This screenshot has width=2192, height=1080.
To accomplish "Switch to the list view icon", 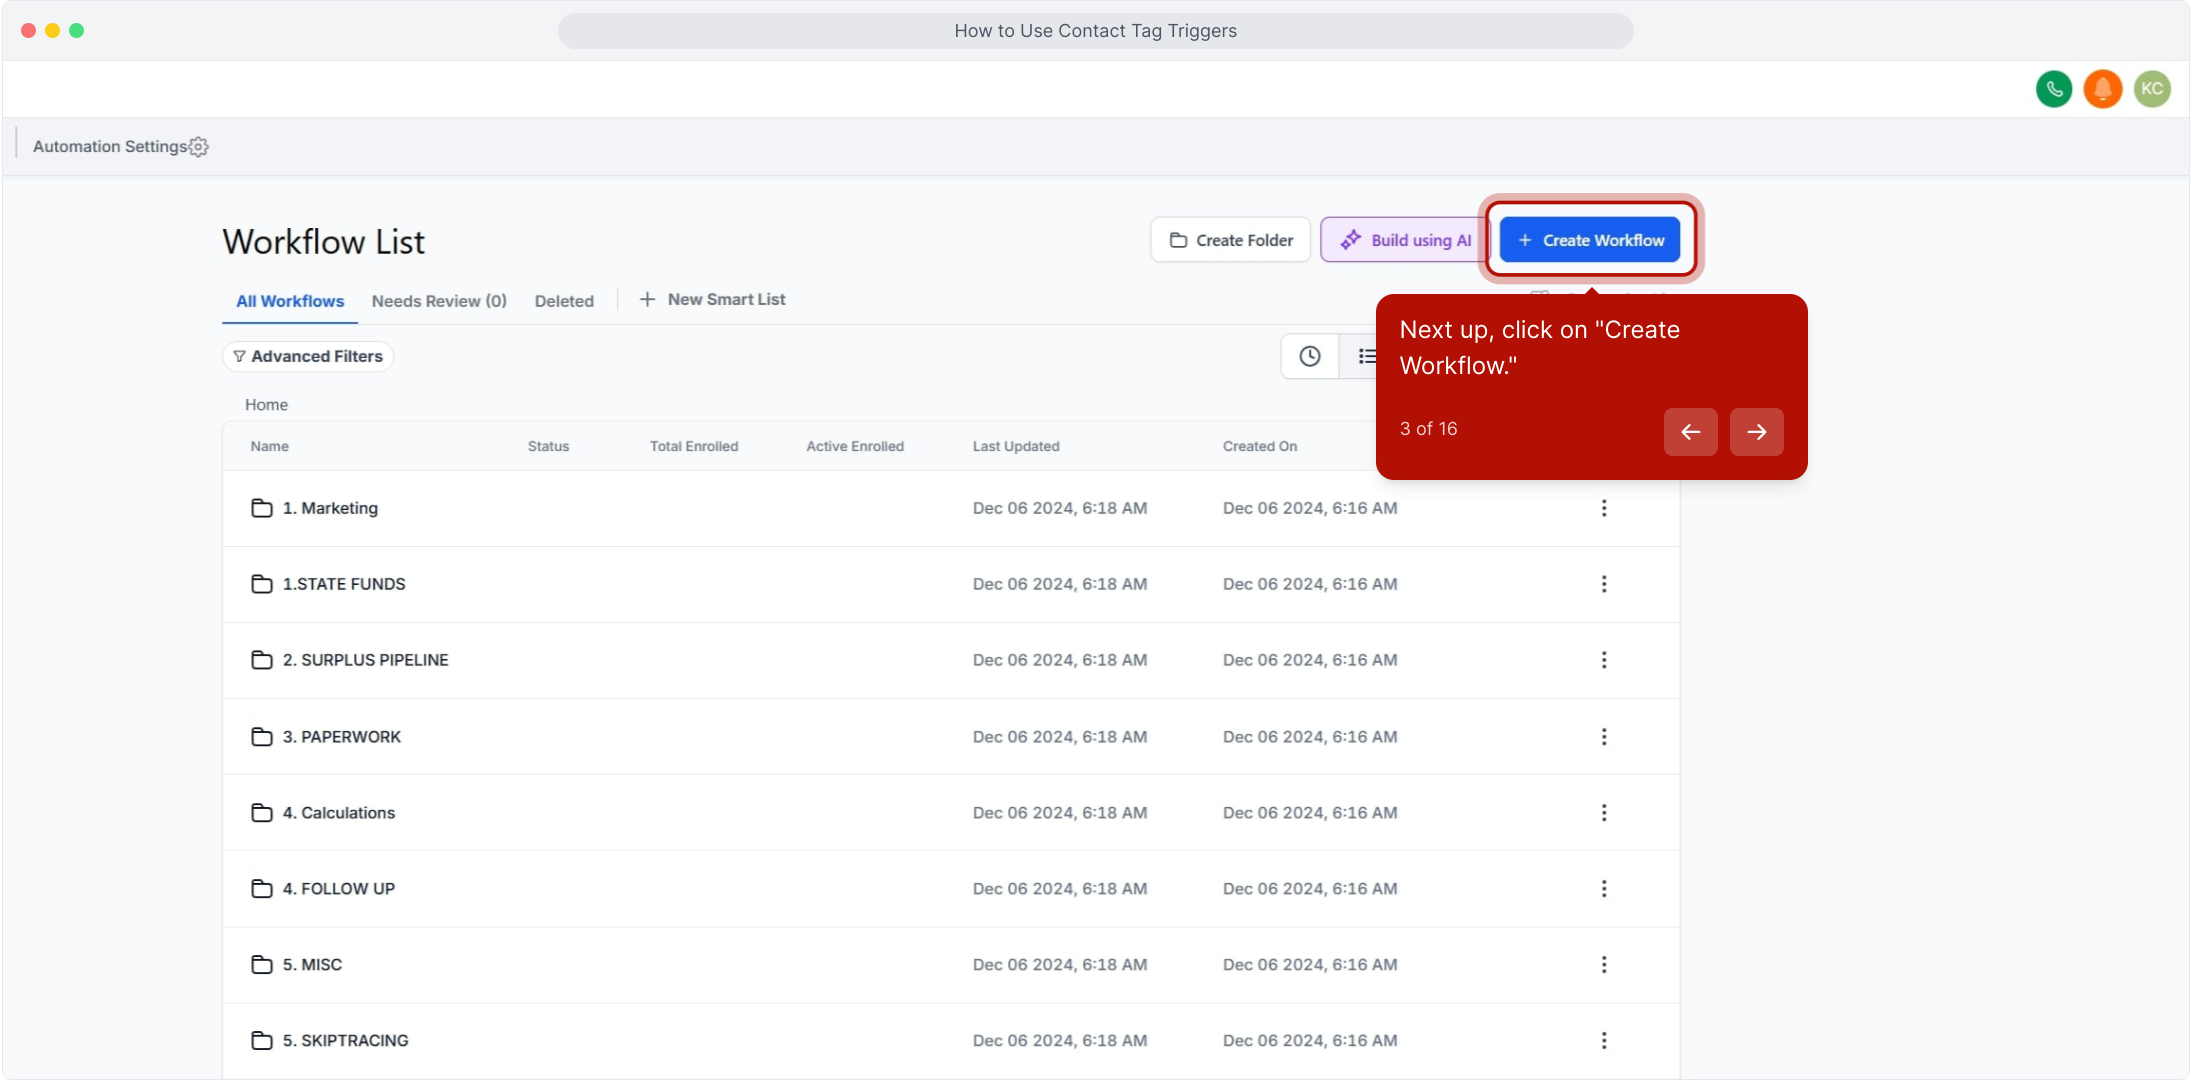I will click(1365, 356).
